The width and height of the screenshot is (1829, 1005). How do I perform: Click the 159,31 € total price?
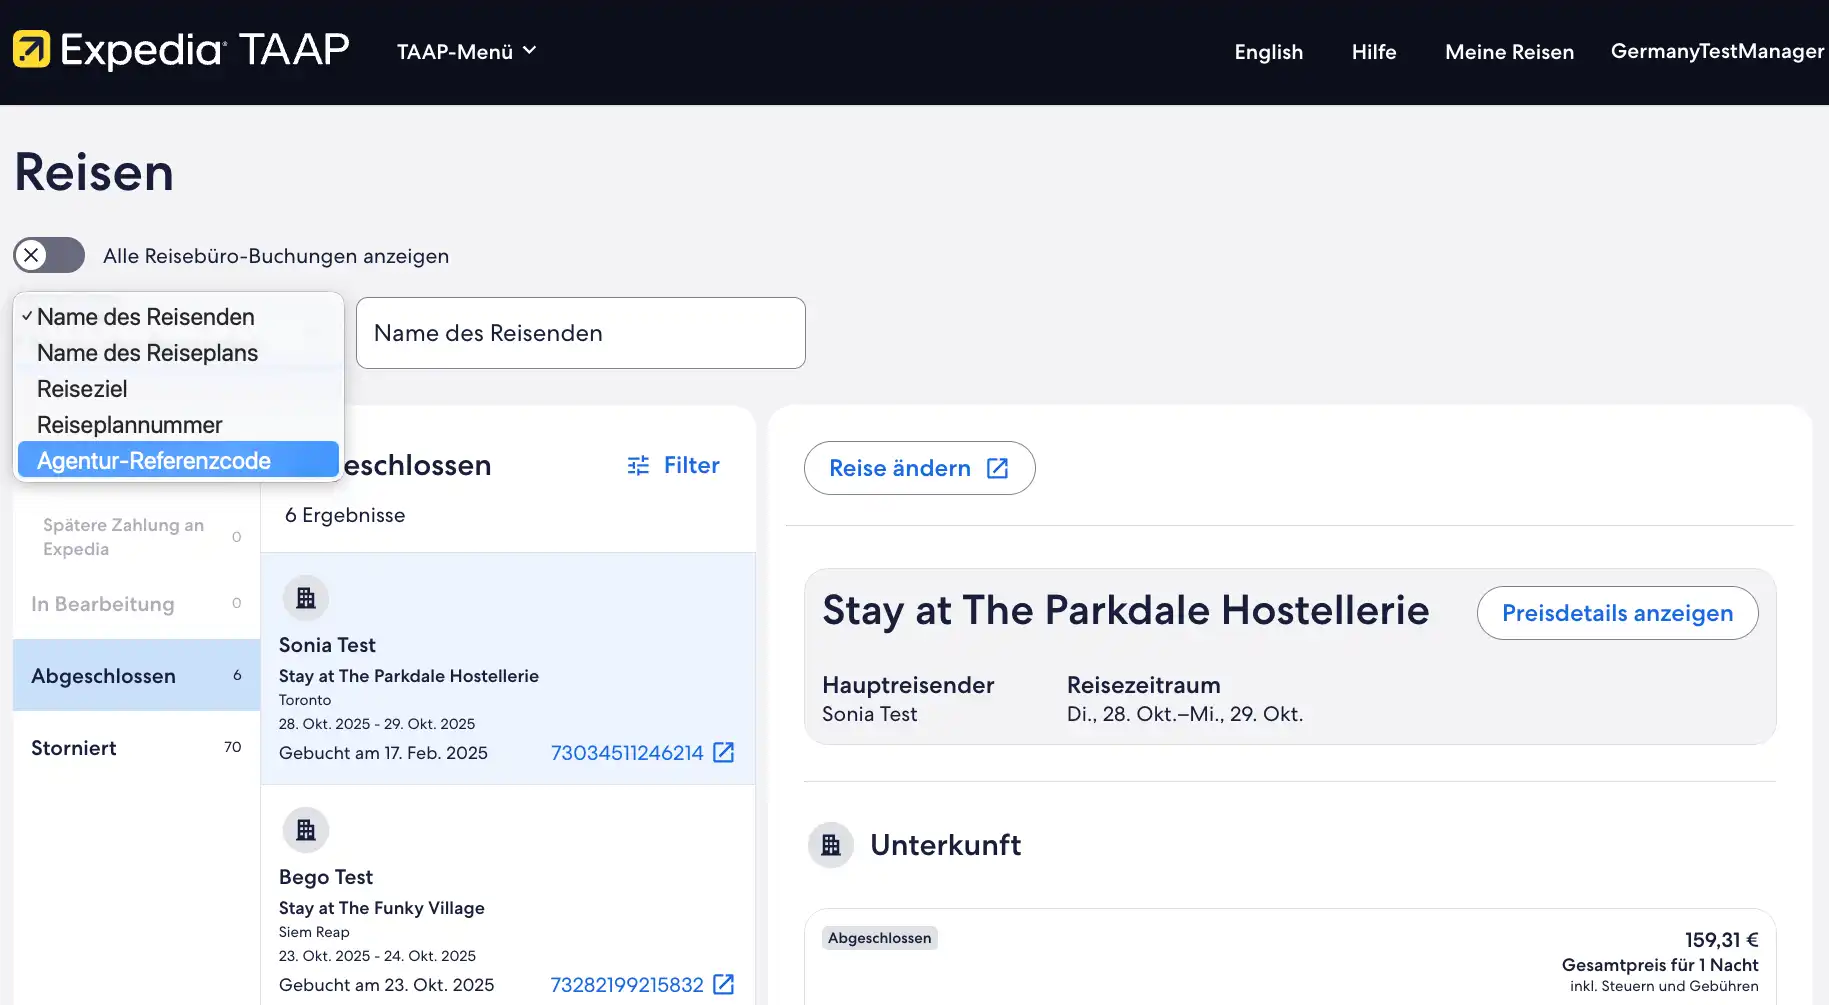click(1721, 940)
